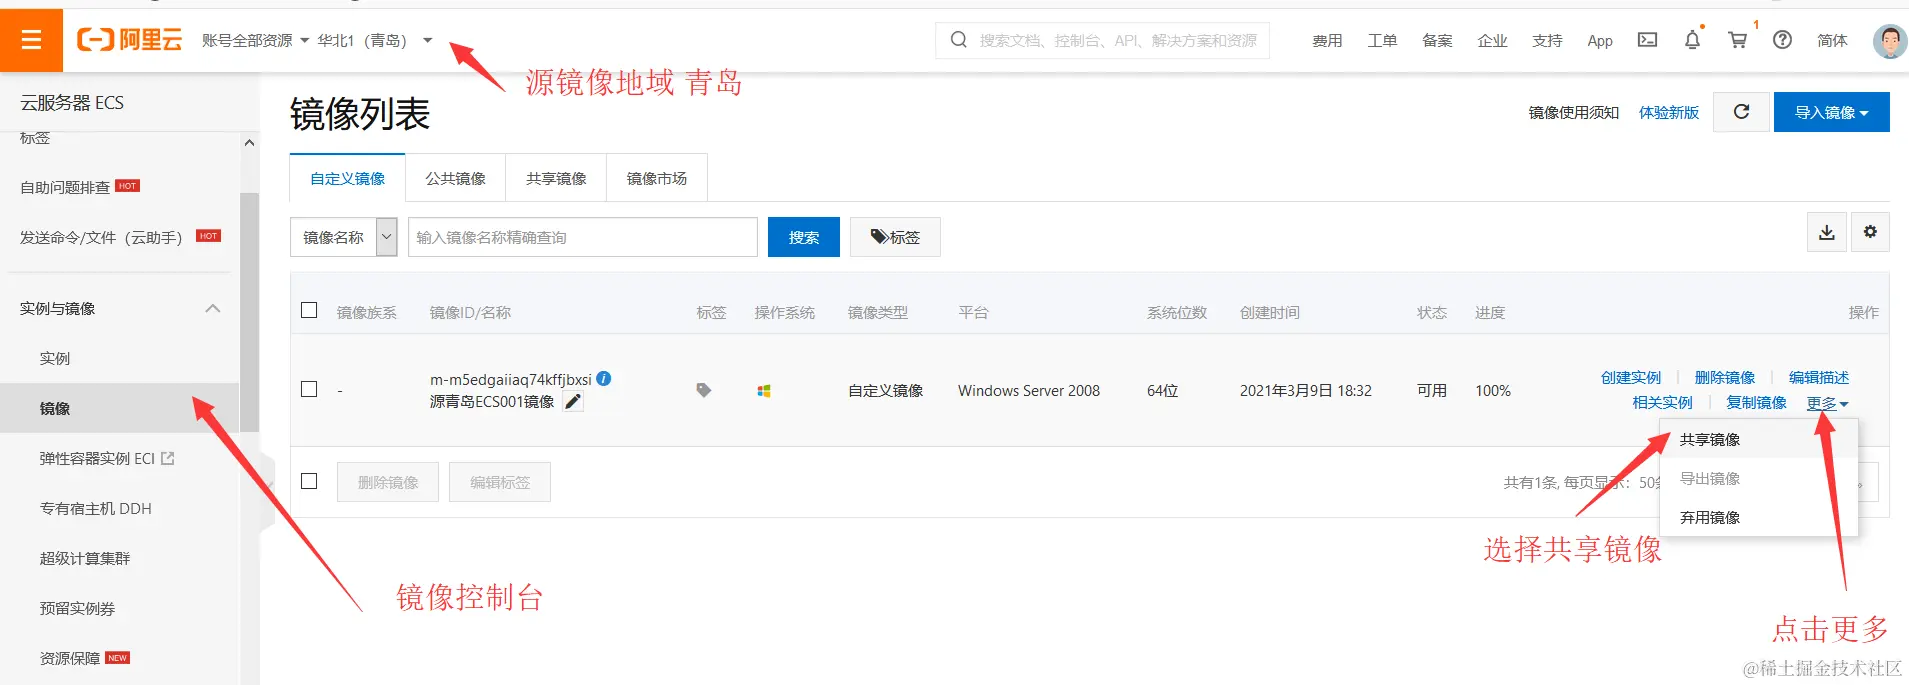Click the disabled 编辑标签 button
Image resolution: width=1909 pixels, height=685 pixels.
coord(500,482)
